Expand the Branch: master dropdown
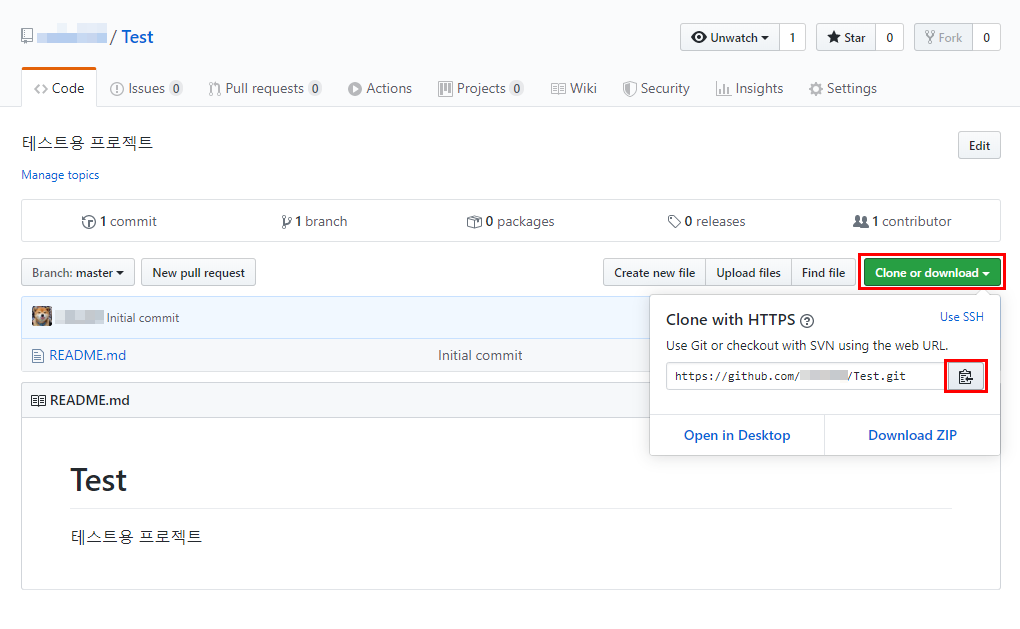This screenshot has width=1020, height=629. [78, 273]
